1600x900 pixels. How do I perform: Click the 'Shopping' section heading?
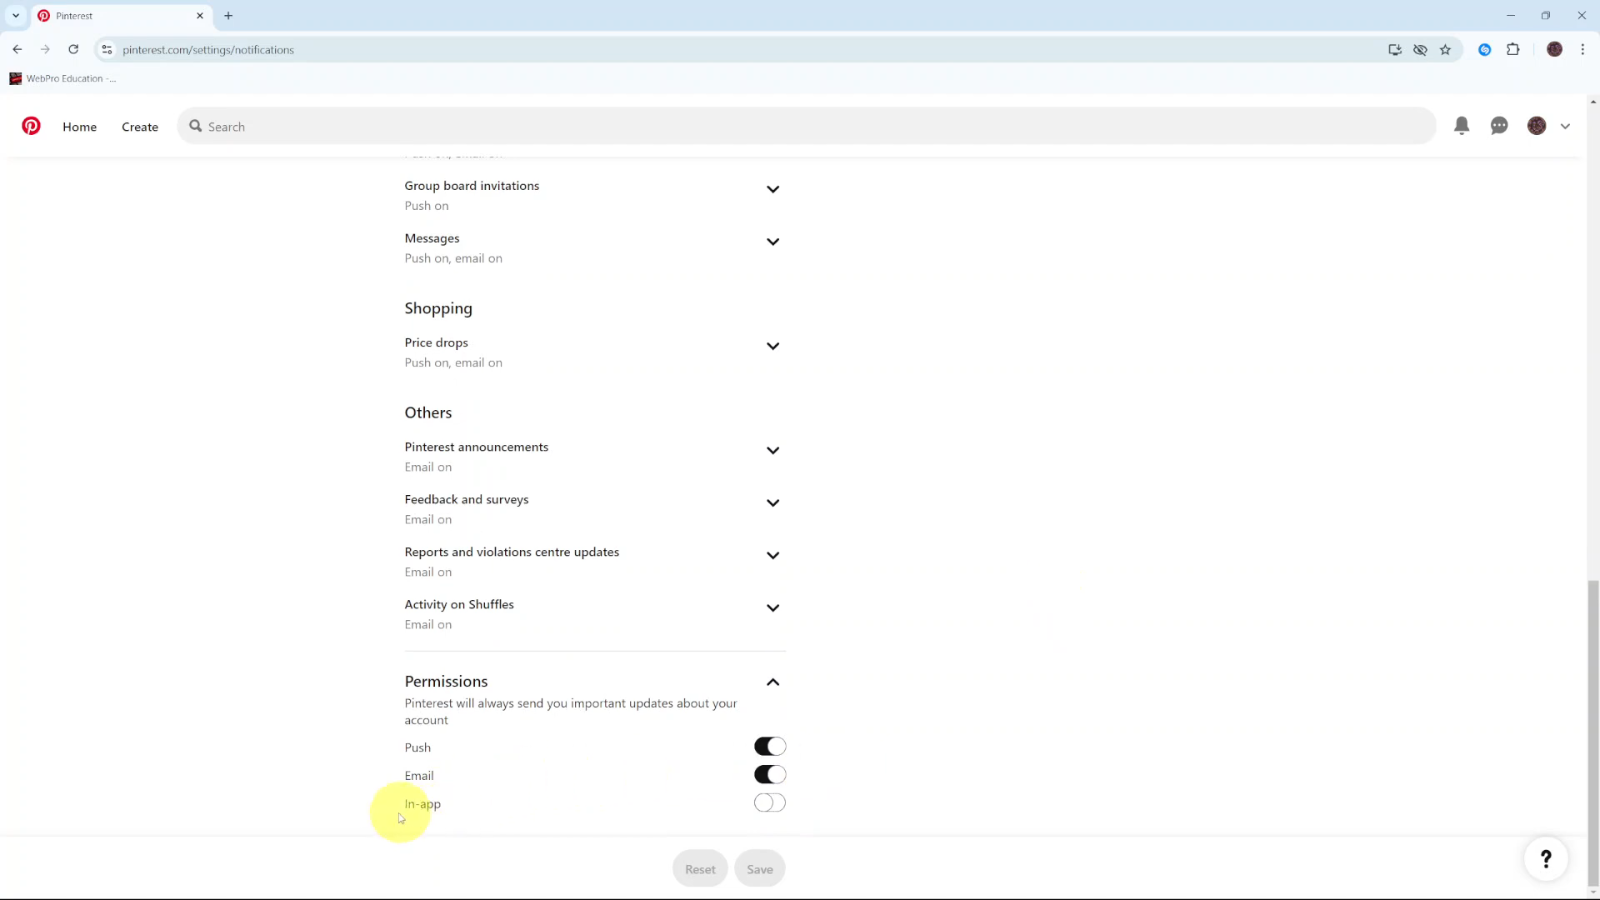point(438,309)
